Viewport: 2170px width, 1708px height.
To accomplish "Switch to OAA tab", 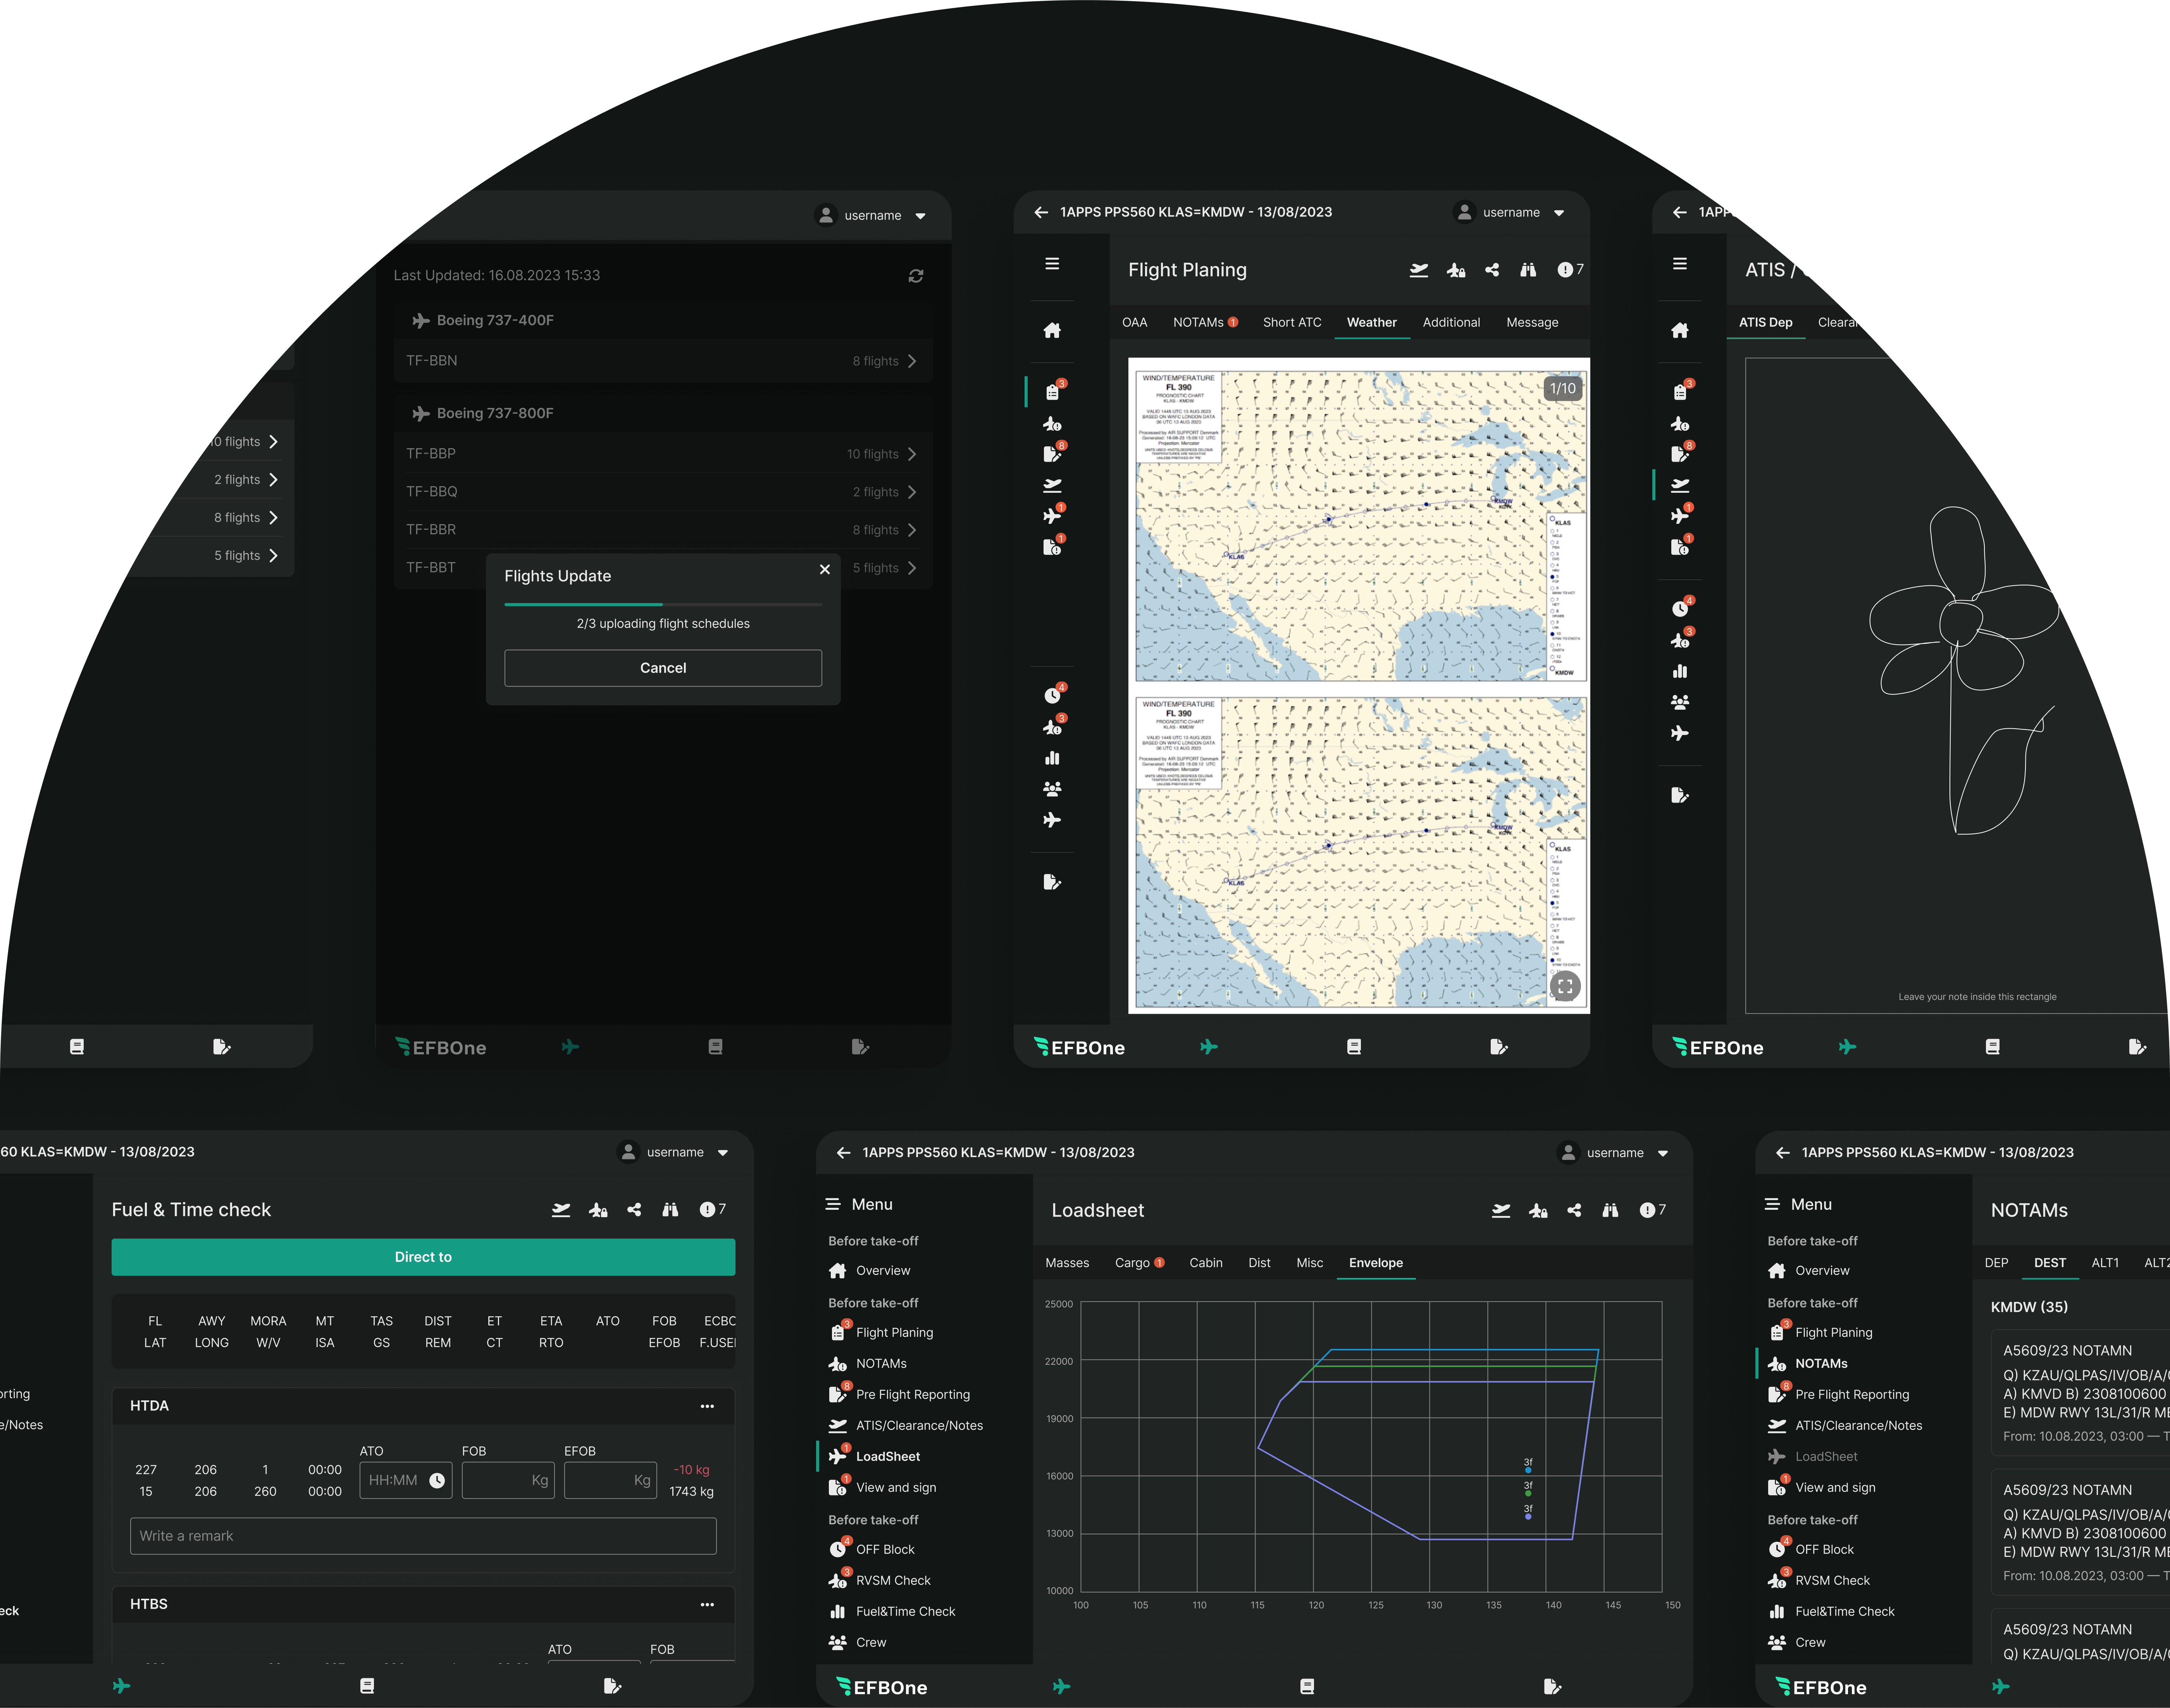I will pyautogui.click(x=1135, y=322).
